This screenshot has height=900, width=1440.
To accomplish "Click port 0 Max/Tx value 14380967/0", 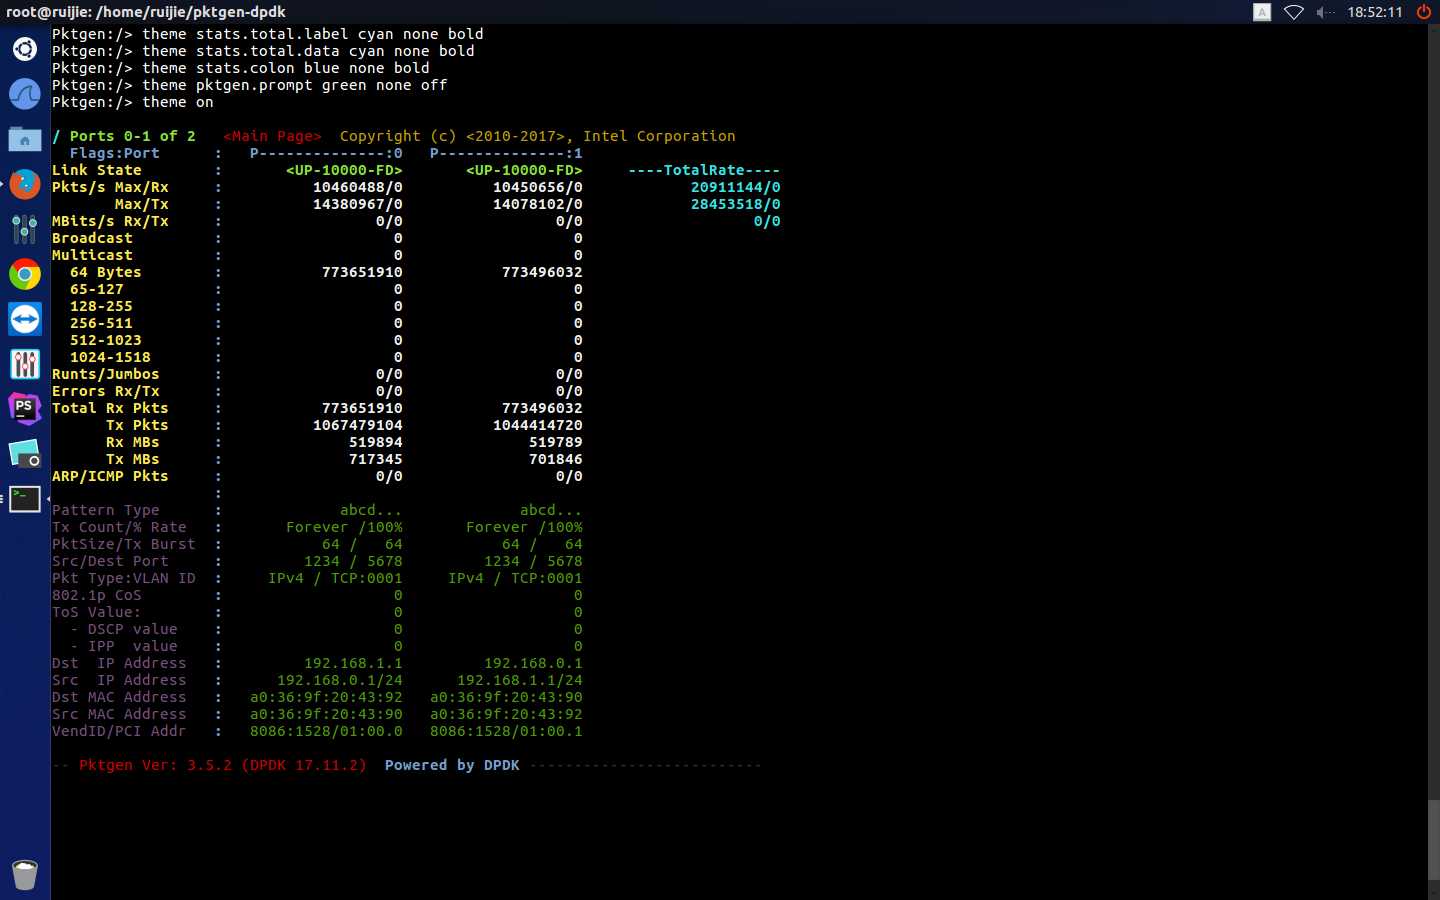I will click(x=357, y=204).
